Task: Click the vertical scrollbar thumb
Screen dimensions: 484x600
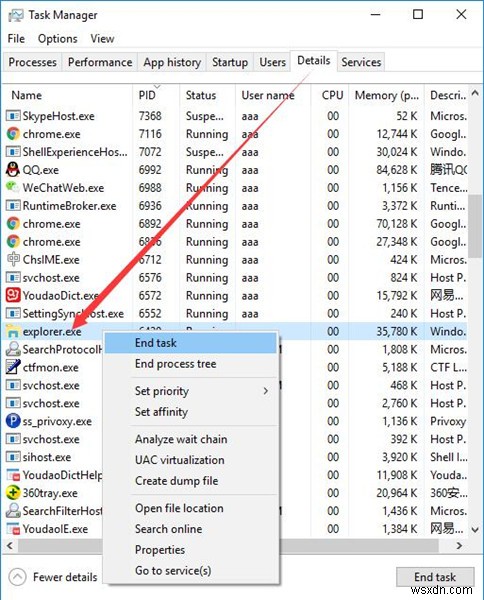Action: [x=475, y=226]
